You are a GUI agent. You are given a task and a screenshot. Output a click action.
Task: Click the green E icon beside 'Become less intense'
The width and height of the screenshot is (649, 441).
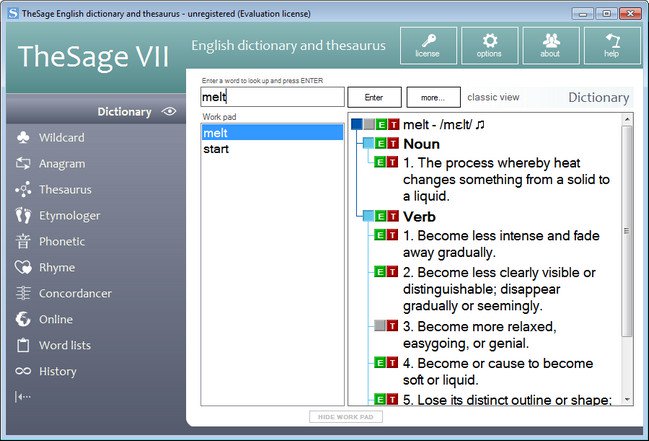380,235
